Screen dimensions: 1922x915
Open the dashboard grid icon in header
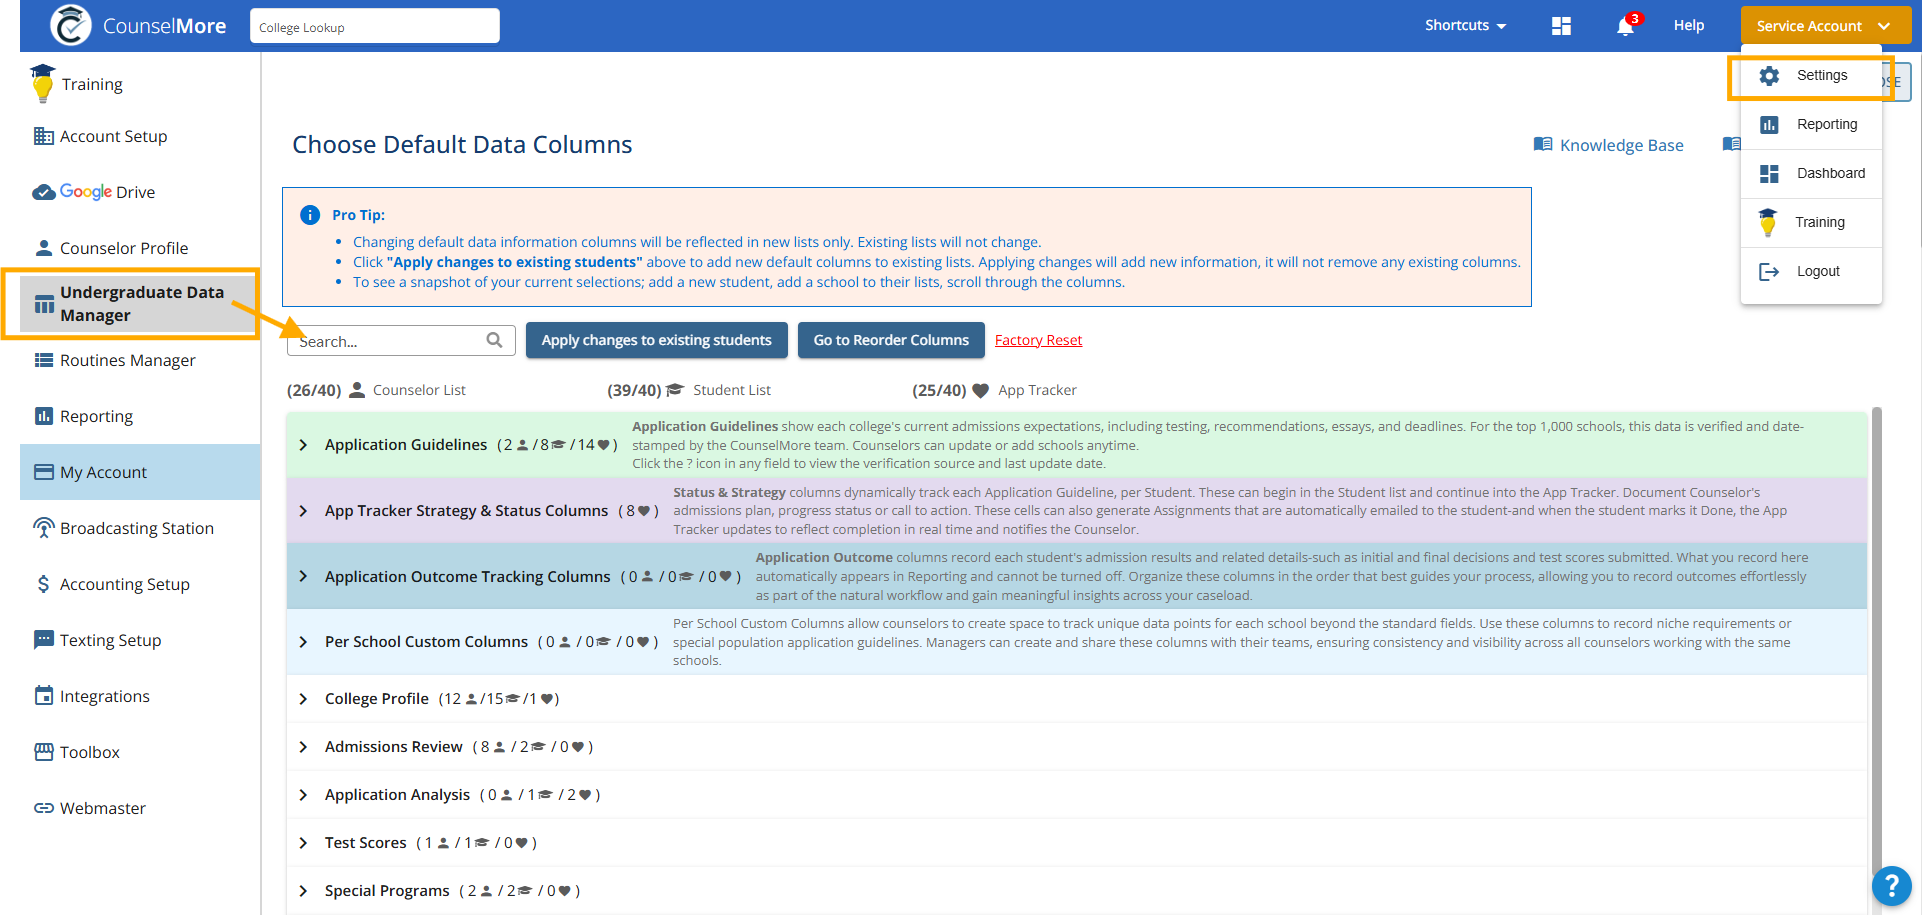coord(1561,26)
